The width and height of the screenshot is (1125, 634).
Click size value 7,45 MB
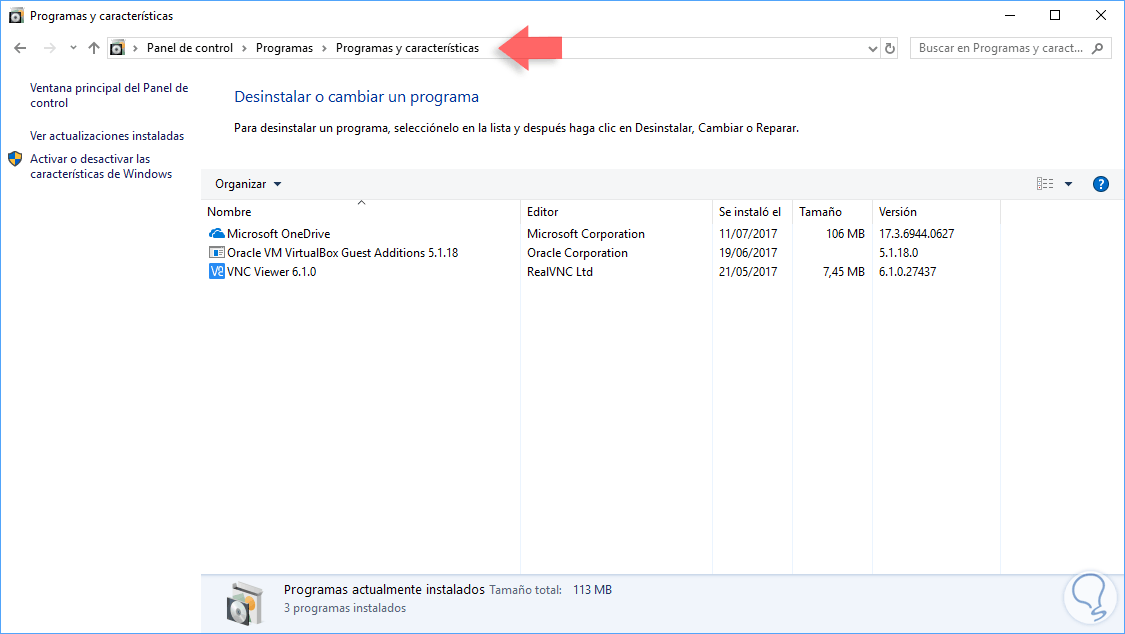coord(844,272)
